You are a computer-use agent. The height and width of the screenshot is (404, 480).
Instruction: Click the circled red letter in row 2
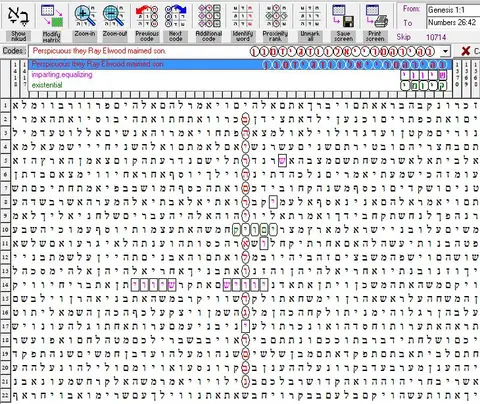[245, 119]
